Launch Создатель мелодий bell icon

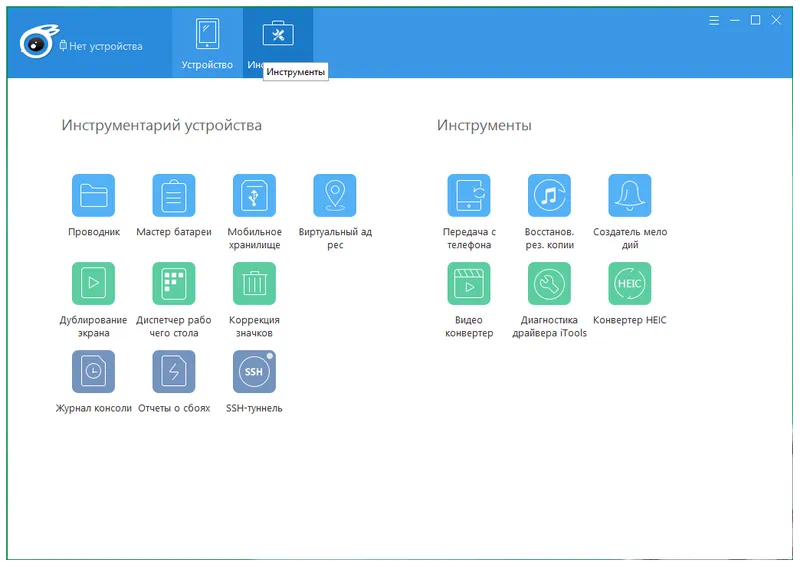point(630,195)
